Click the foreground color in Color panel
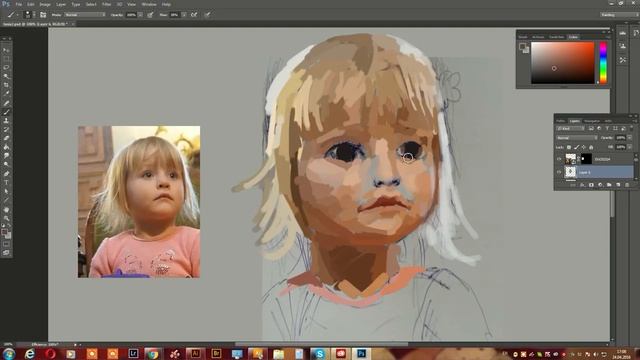The width and height of the screenshot is (640, 360). point(522,46)
